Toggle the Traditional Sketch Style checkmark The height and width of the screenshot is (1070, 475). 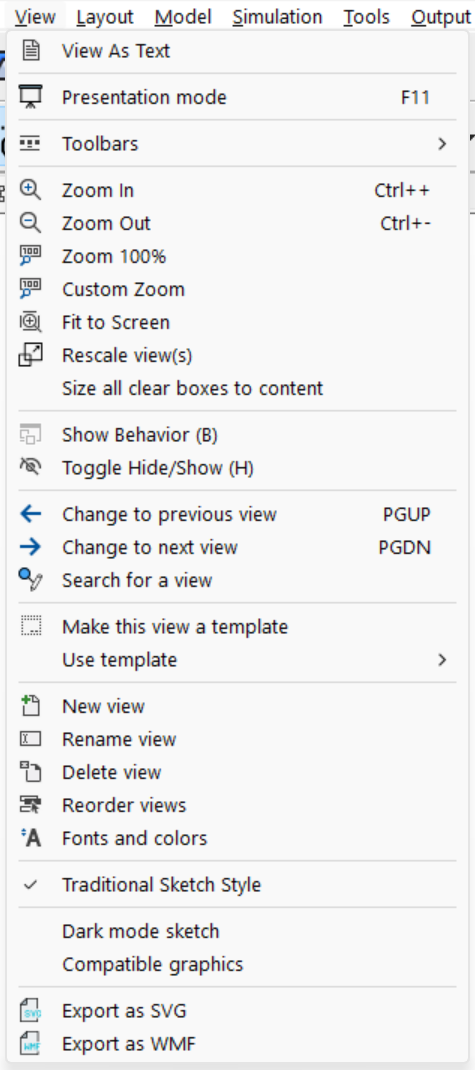[x=31, y=885]
